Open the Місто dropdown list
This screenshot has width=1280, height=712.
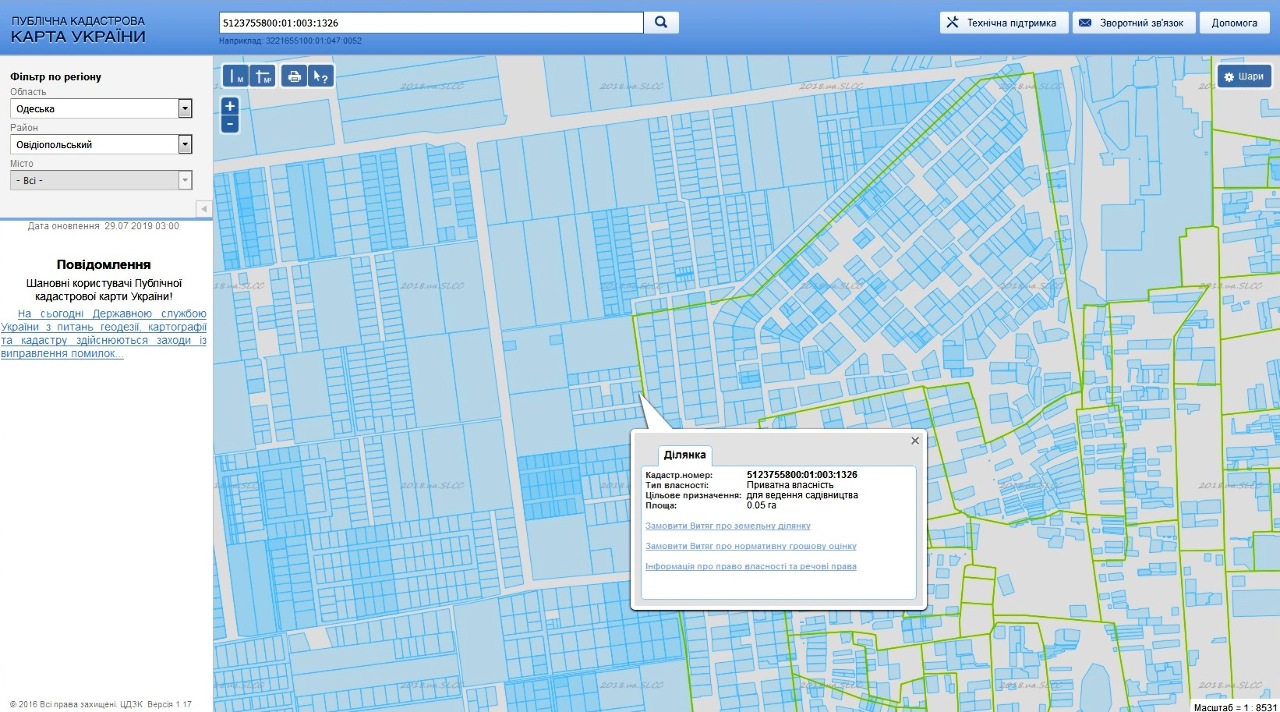pos(184,181)
